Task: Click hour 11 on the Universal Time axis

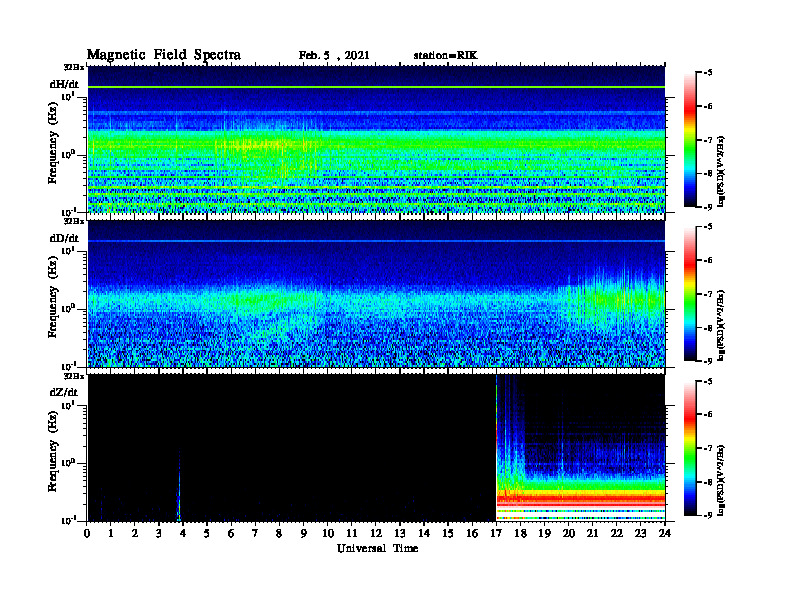Action: click(352, 534)
